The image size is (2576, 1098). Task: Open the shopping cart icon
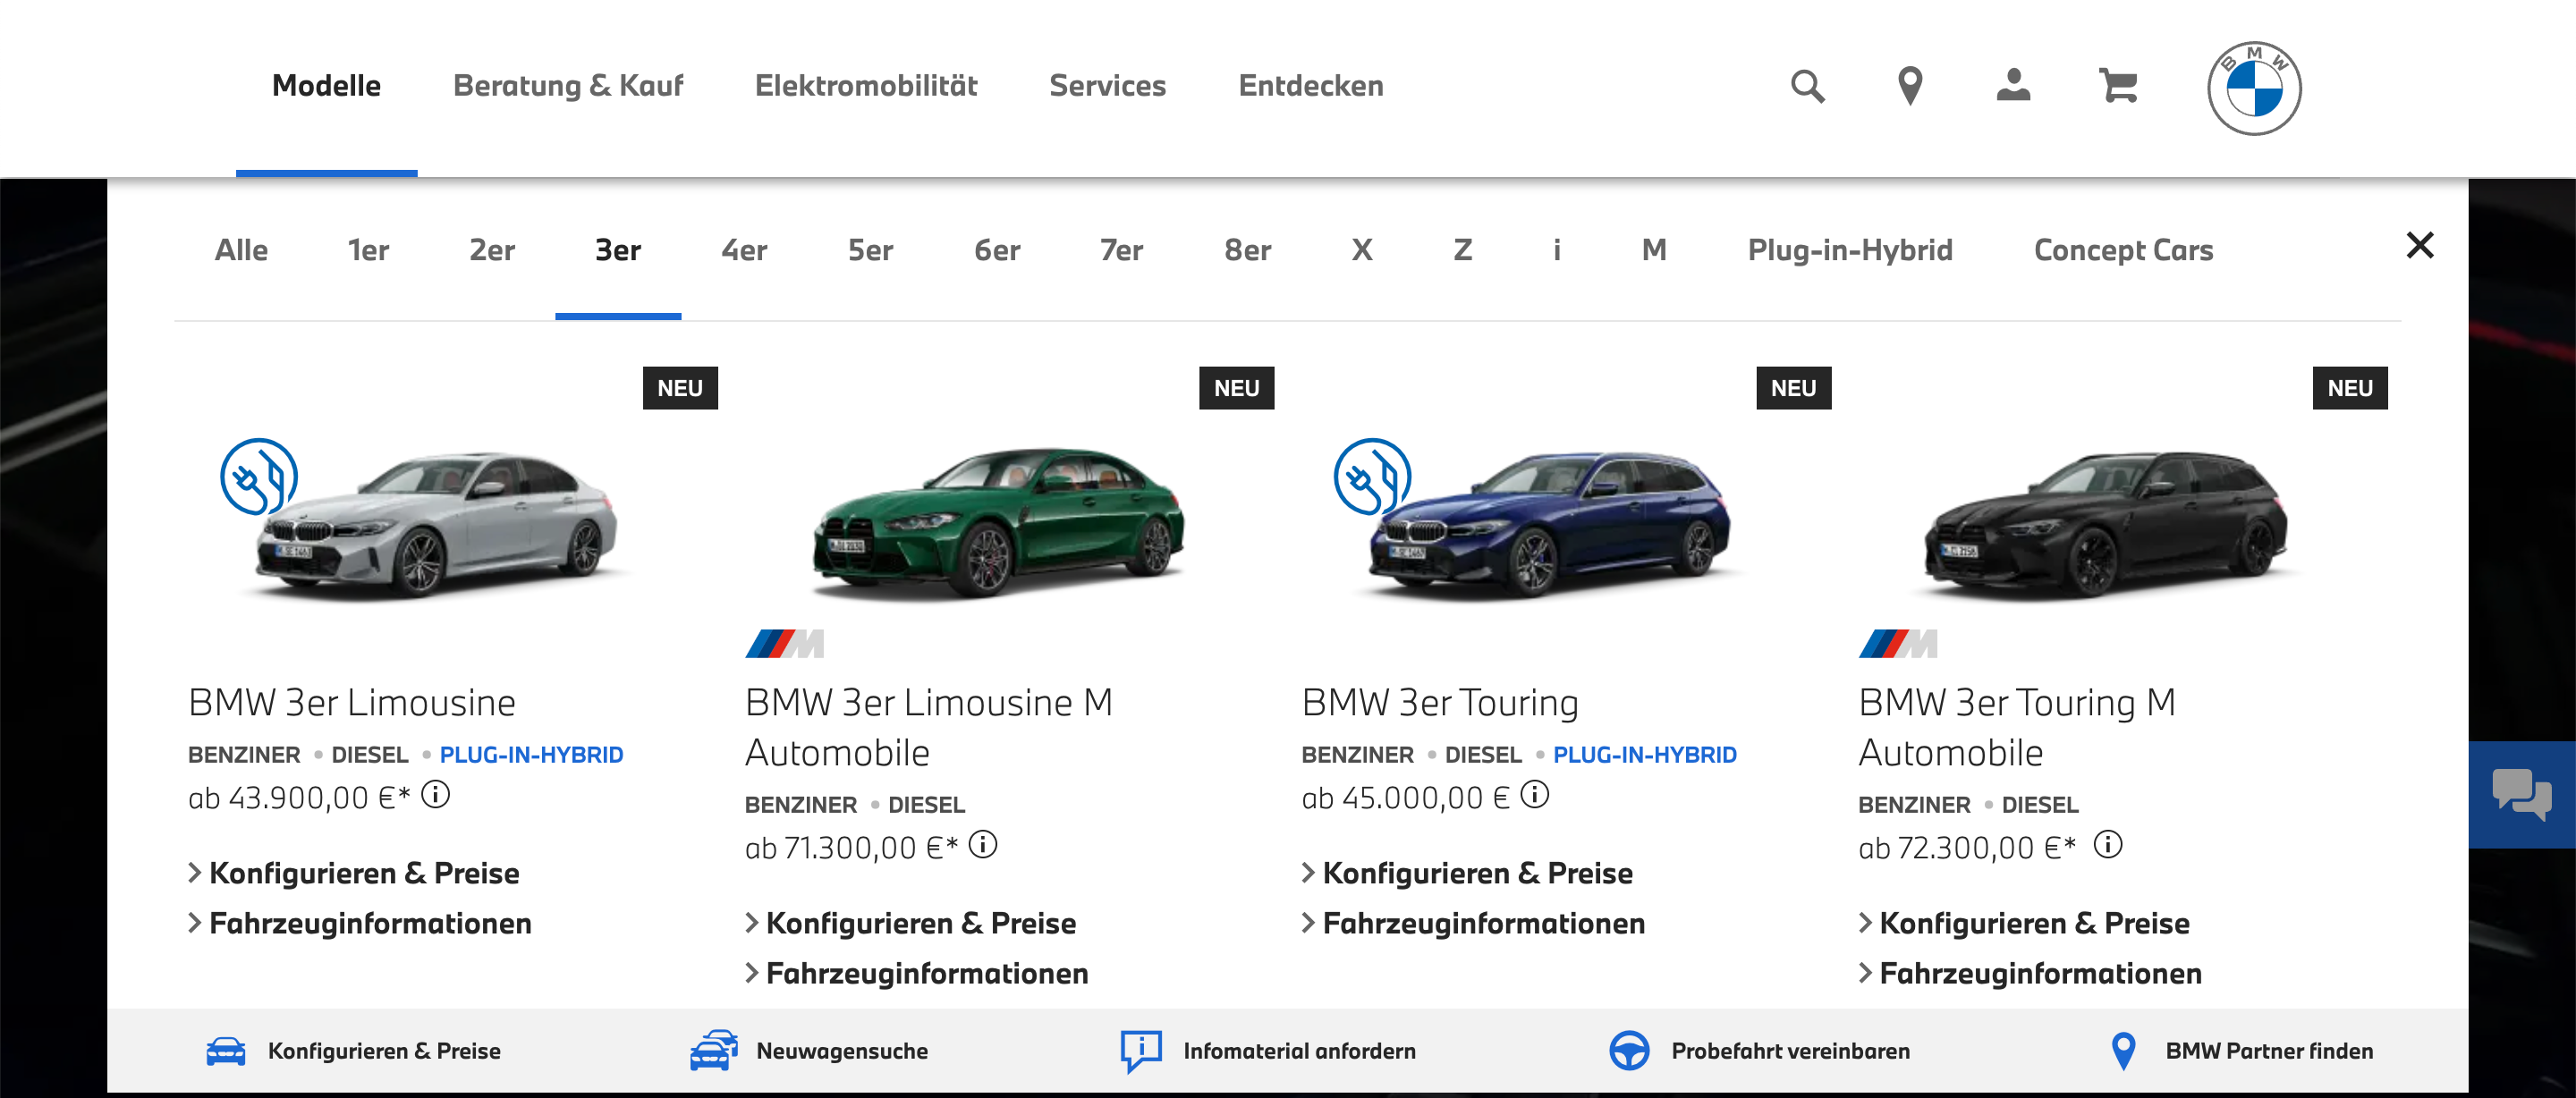2118,86
